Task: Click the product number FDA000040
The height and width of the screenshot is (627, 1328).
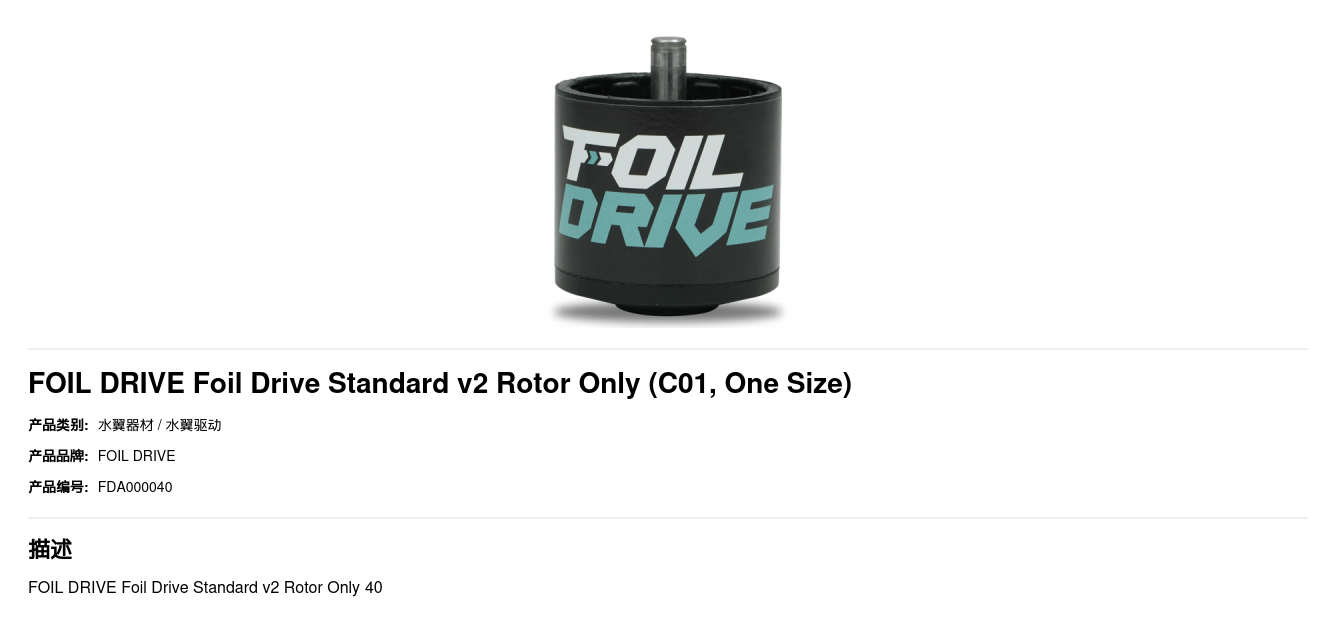Action: (x=135, y=487)
